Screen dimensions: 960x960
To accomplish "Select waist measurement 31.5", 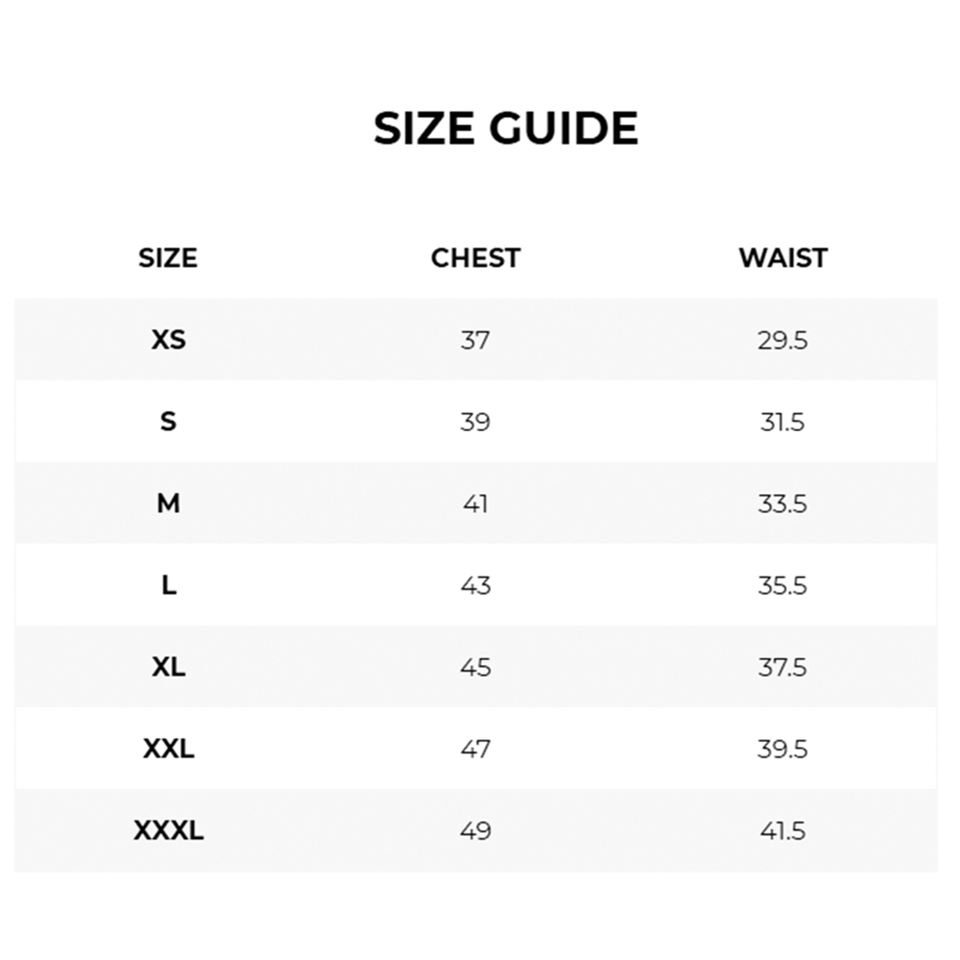I will pos(782,422).
